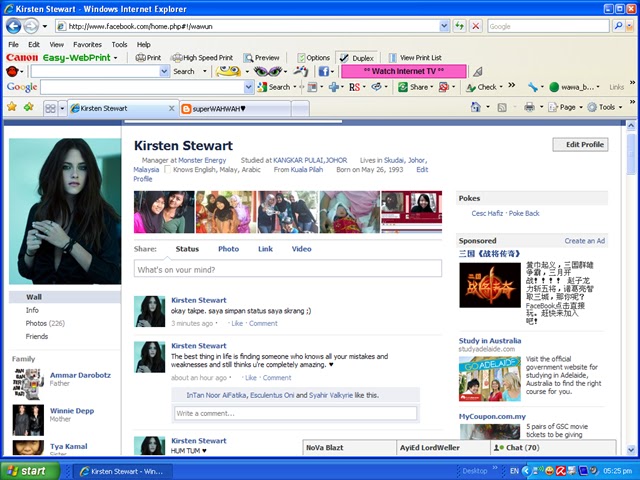Viewport: 640px width, 480px height.
Task: Click the Watch Internet TV pink button
Action: point(404,71)
